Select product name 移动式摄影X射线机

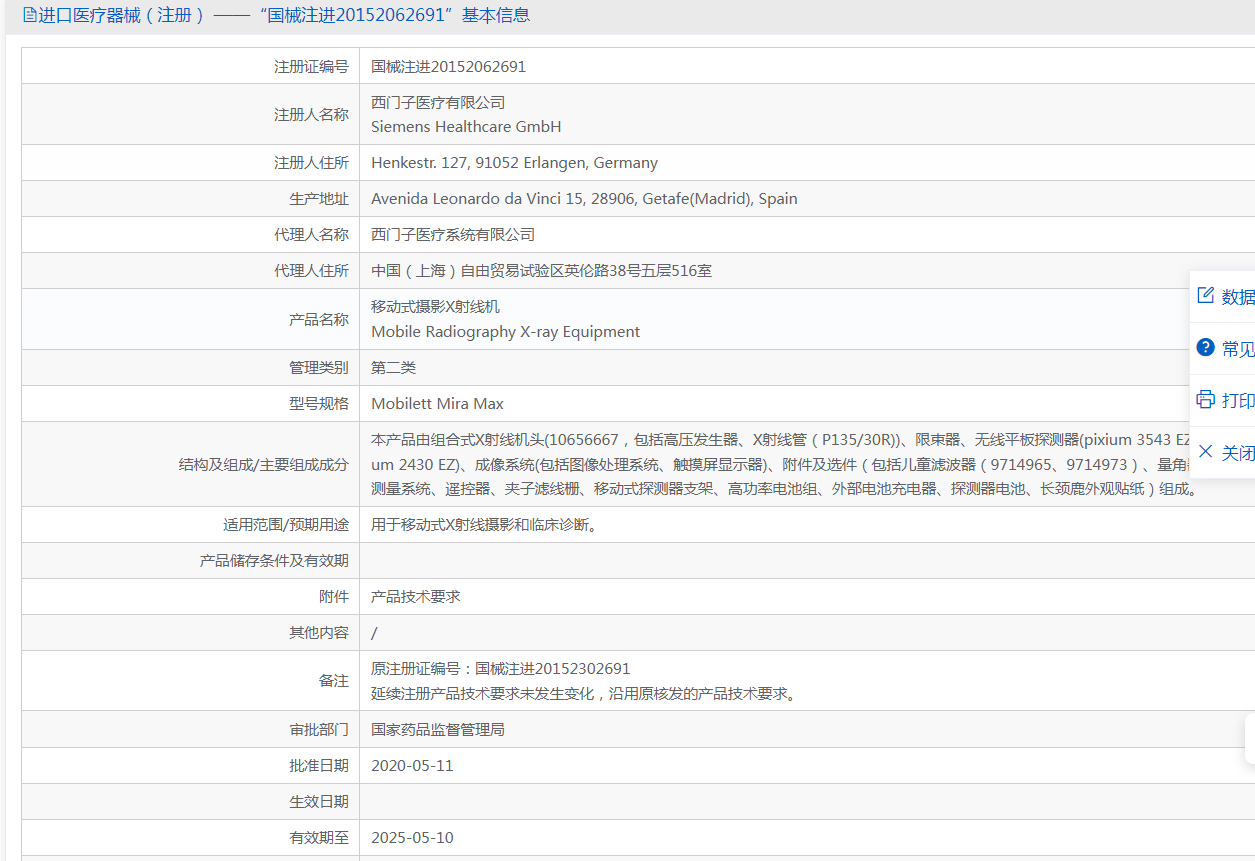tap(435, 306)
